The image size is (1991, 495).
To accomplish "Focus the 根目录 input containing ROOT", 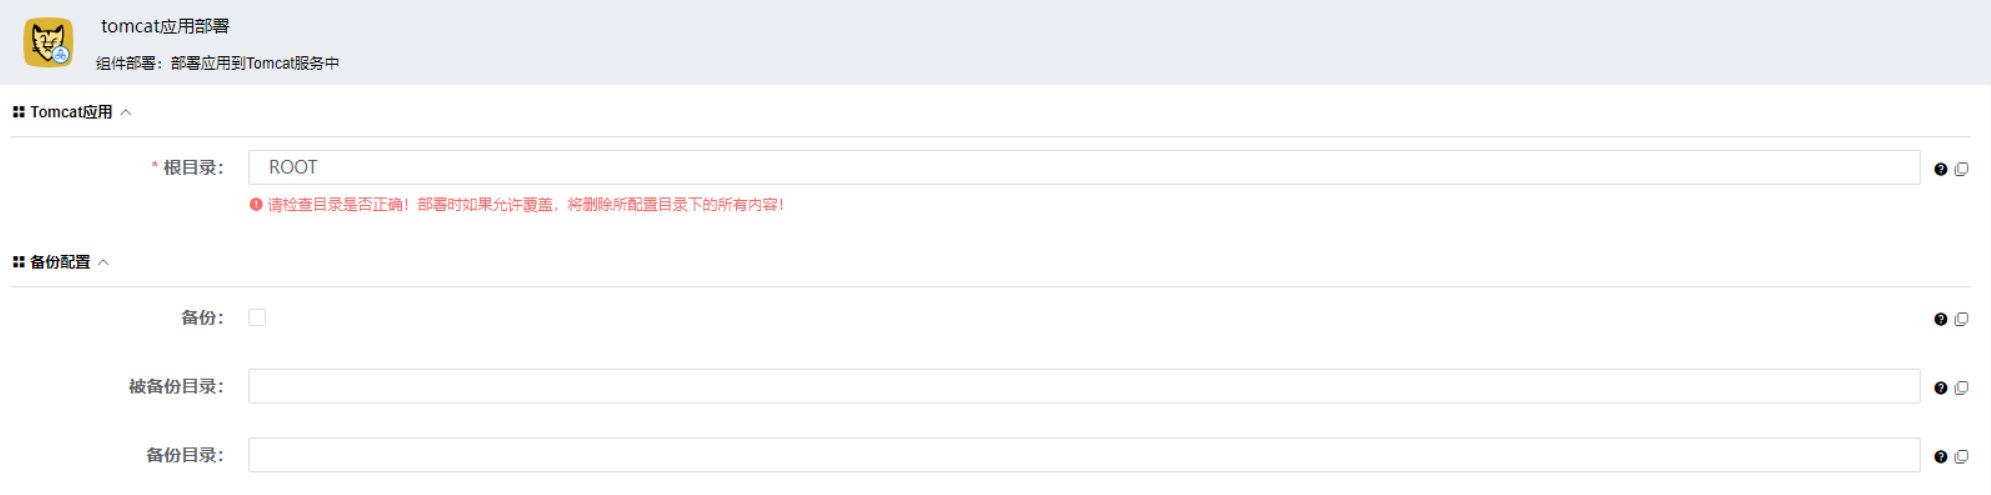I will (1083, 168).
